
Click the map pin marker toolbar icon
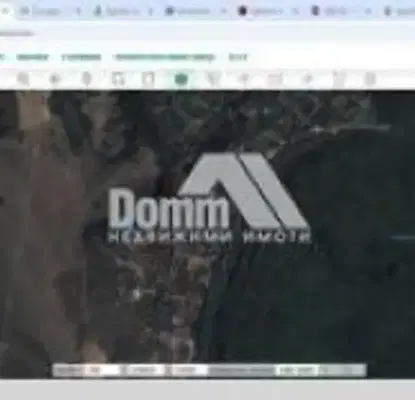coord(86,79)
